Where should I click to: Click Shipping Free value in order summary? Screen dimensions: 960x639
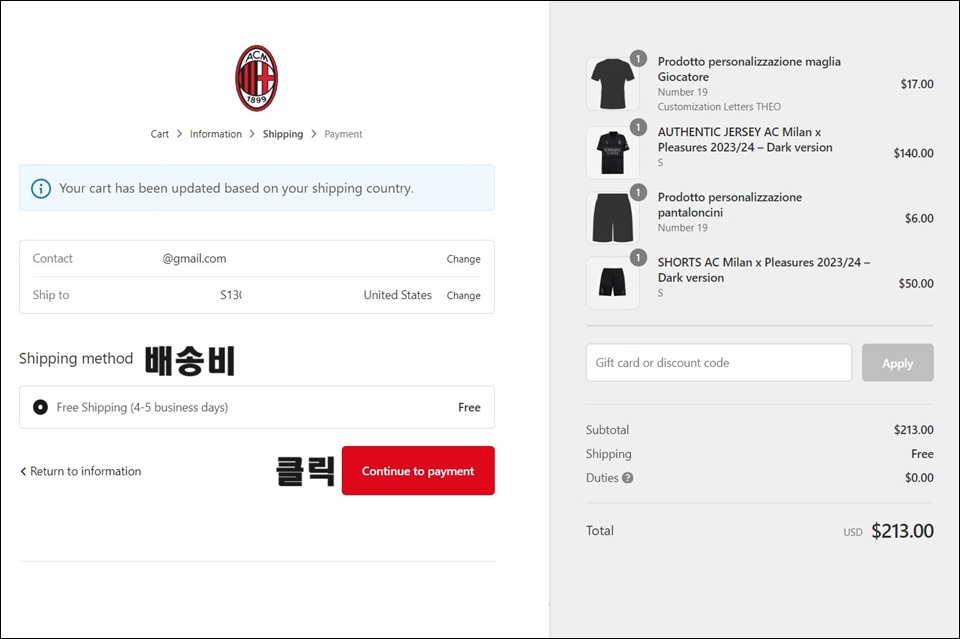coord(922,454)
